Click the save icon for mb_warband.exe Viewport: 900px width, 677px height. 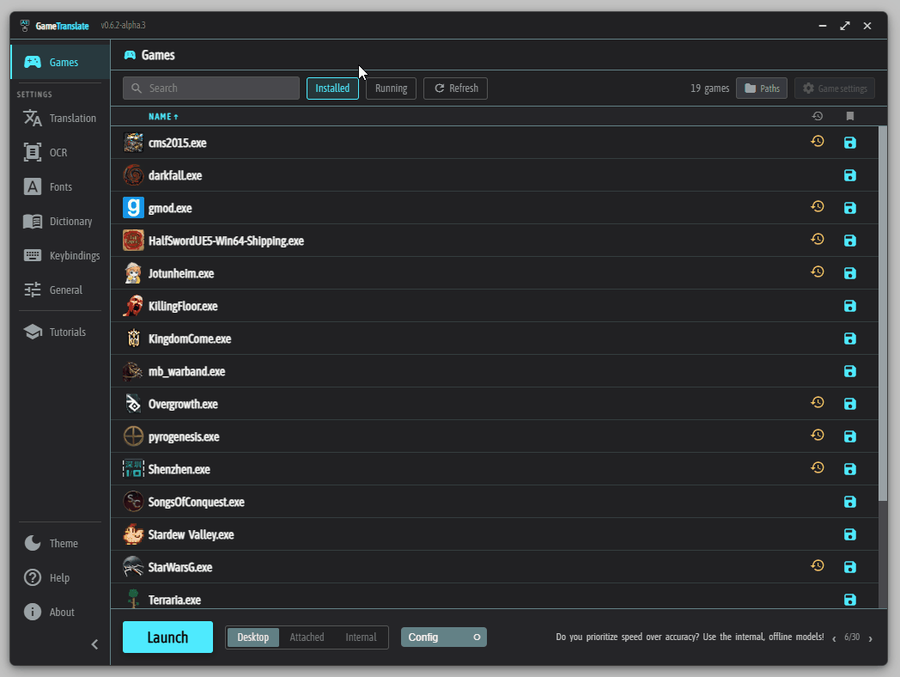coord(850,372)
